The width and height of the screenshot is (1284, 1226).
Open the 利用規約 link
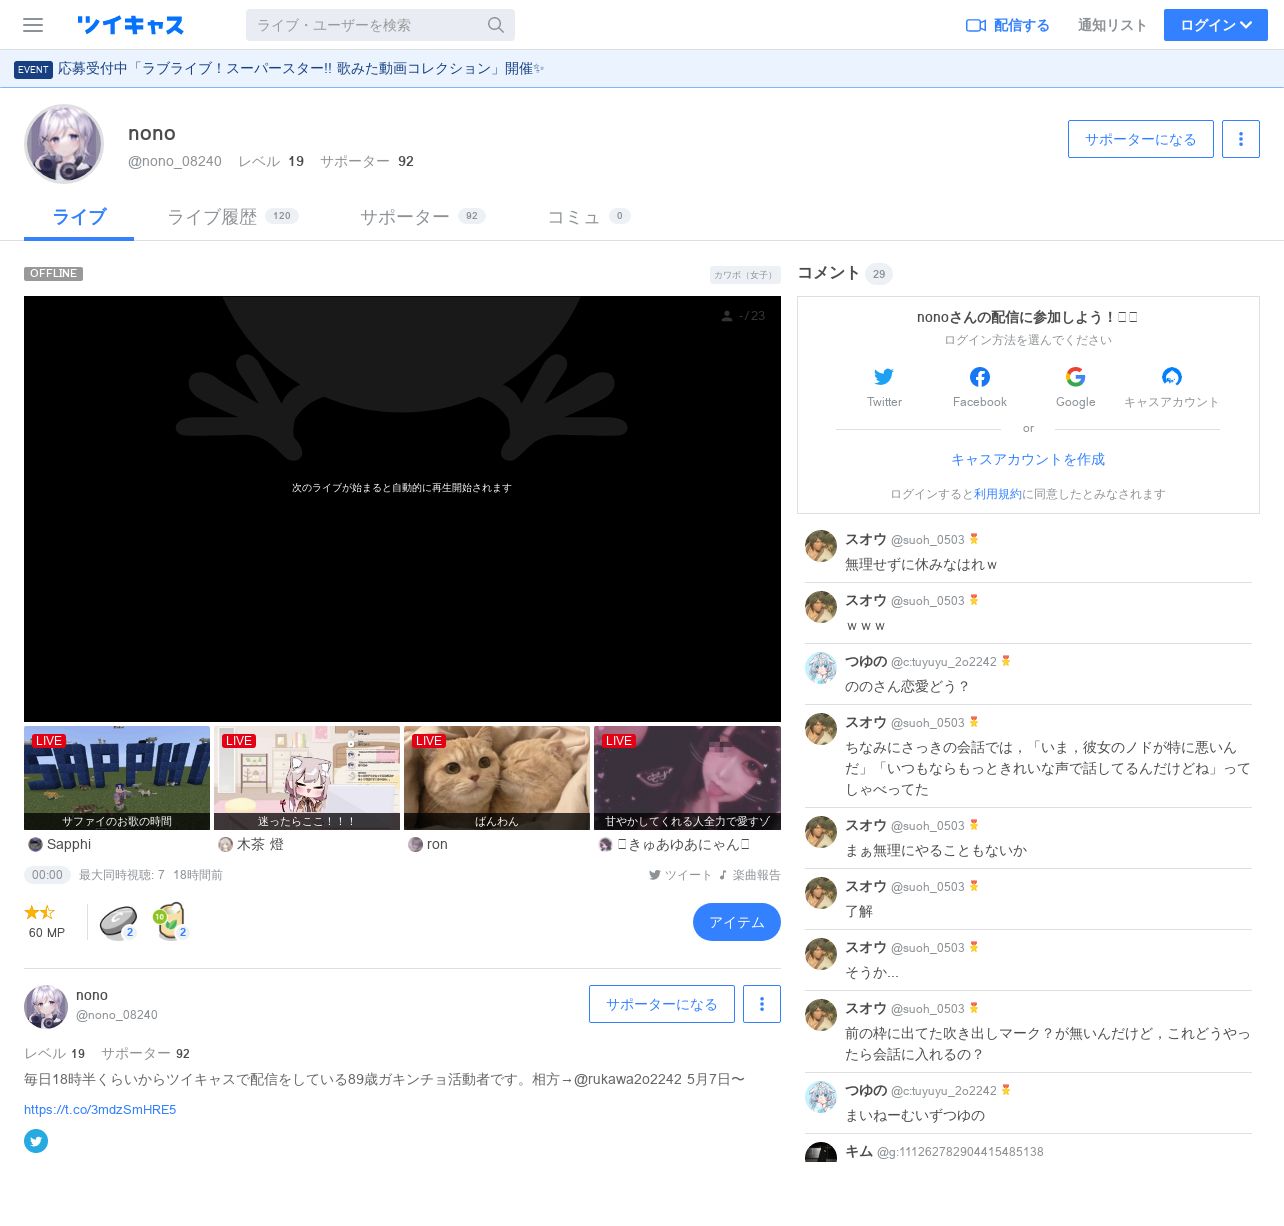pos(998,494)
